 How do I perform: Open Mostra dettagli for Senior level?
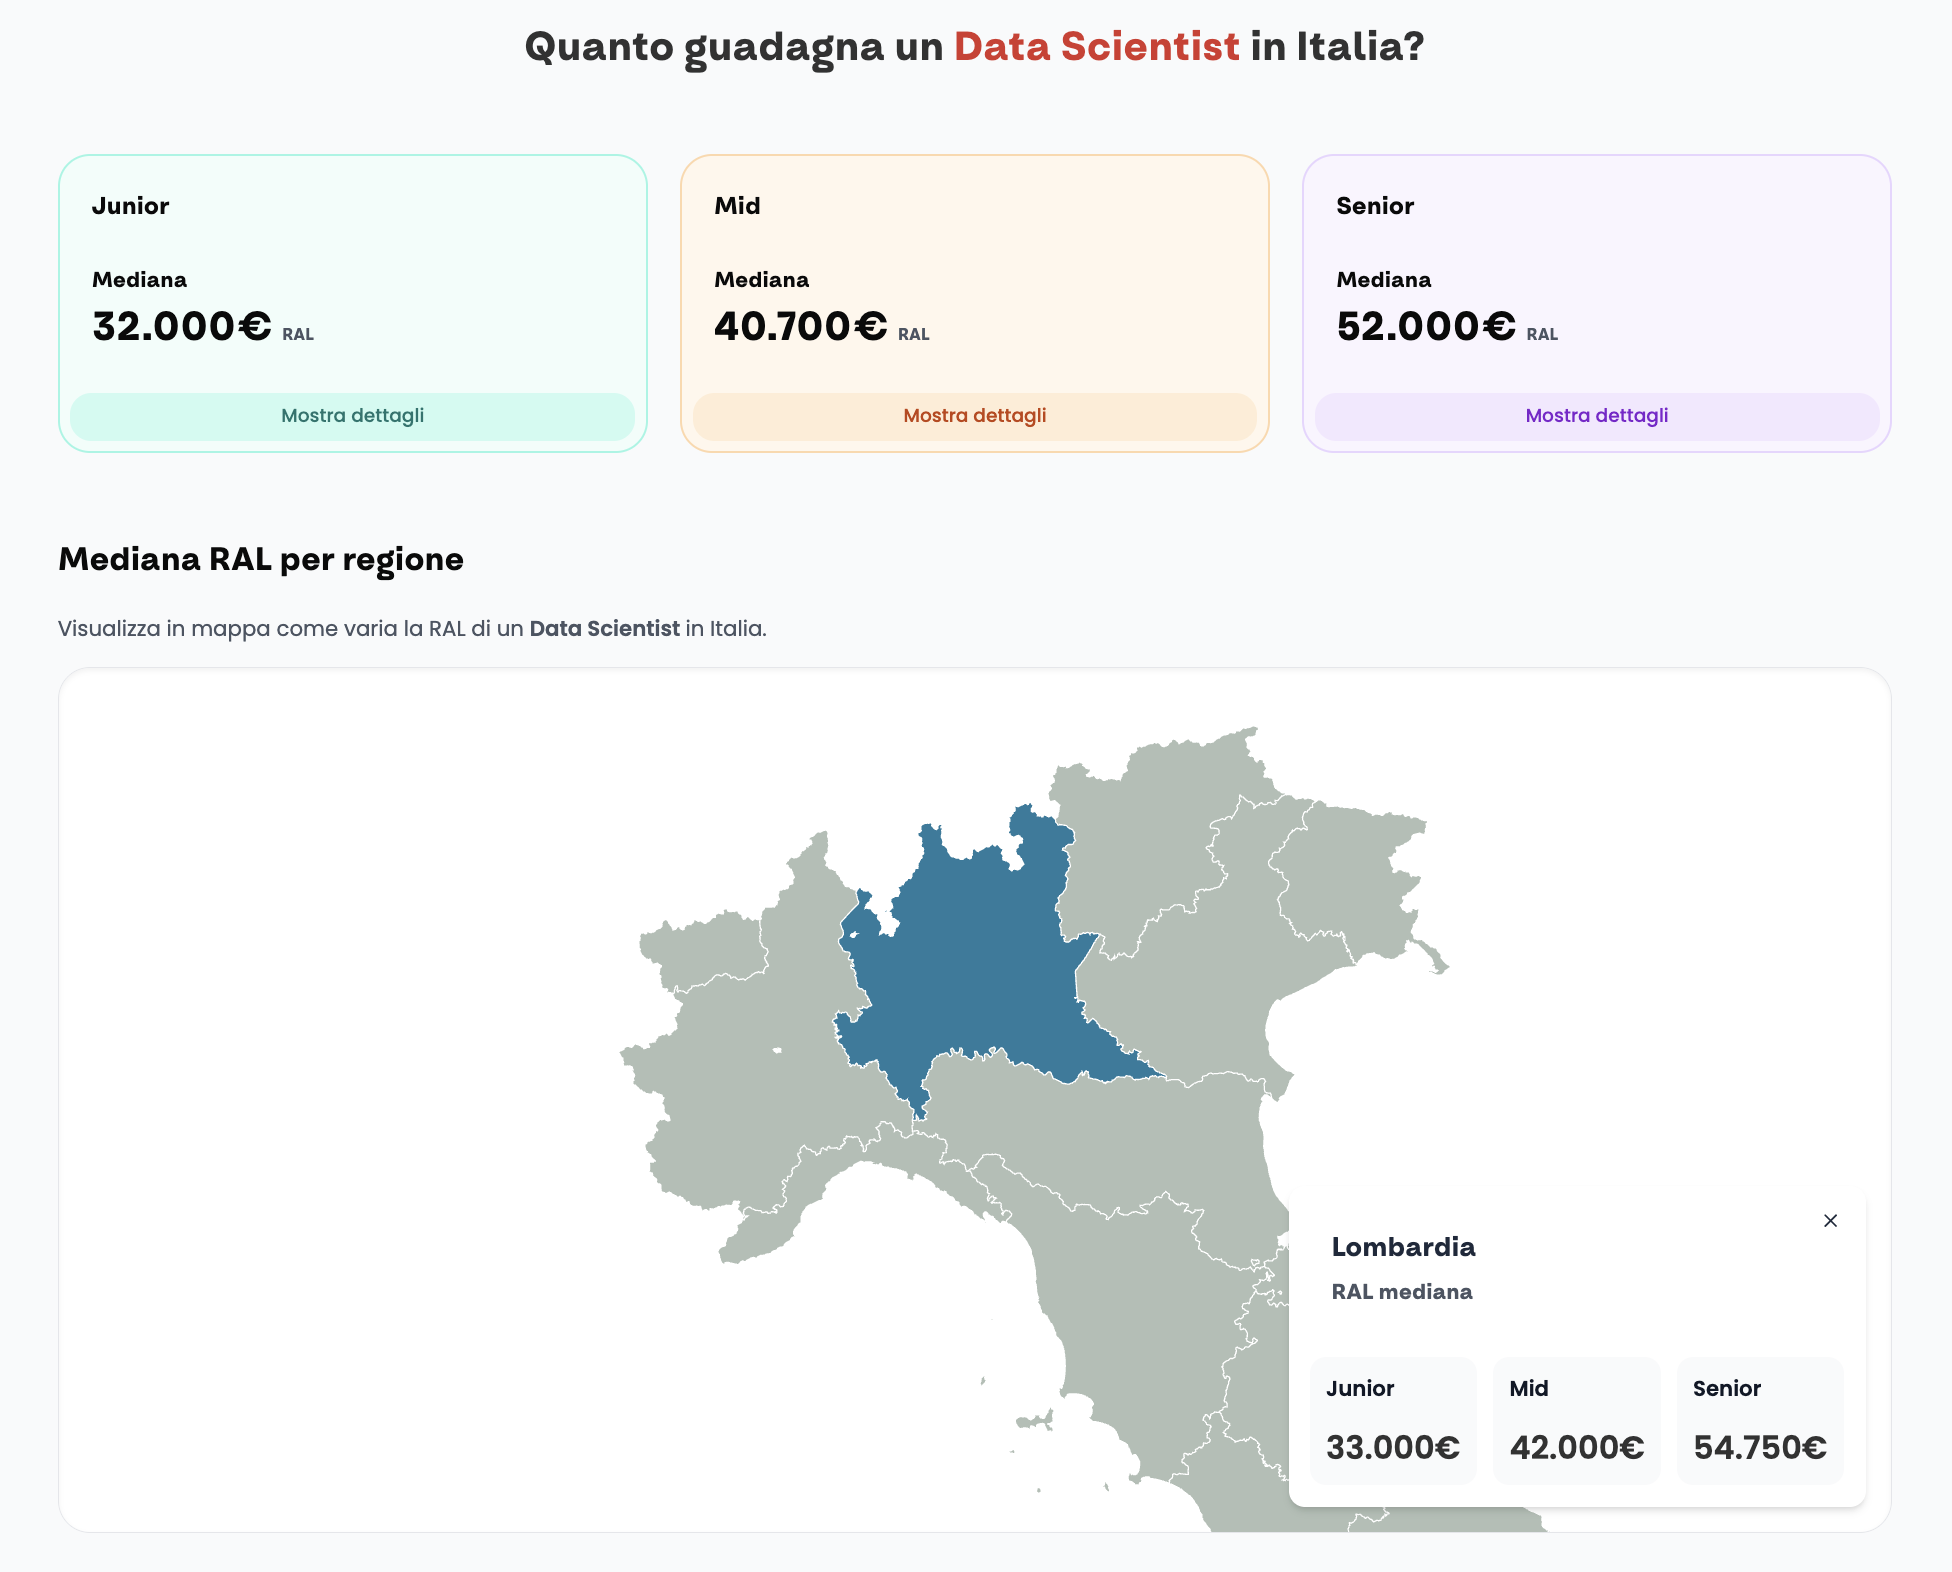coord(1596,416)
